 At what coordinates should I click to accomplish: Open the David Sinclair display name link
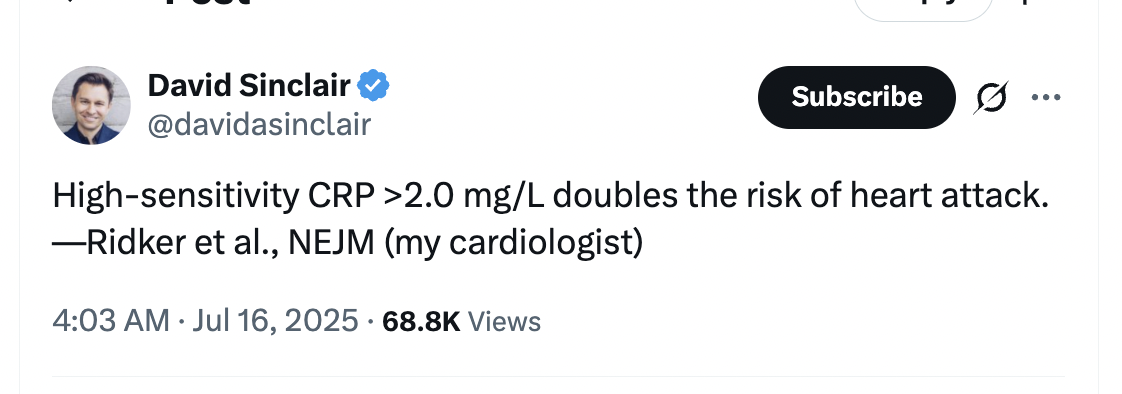pyautogui.click(x=249, y=87)
